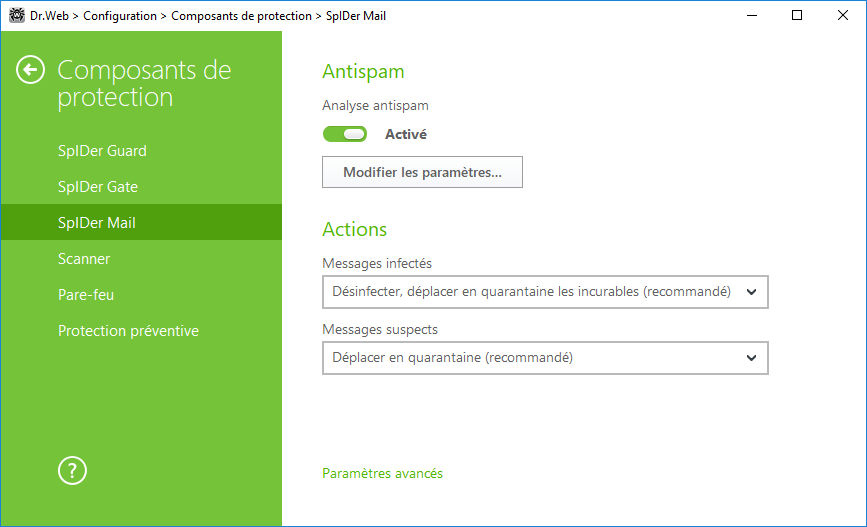Screen dimensions: 867x527
Task: Open the Paramètres avancés link
Action: point(383,473)
